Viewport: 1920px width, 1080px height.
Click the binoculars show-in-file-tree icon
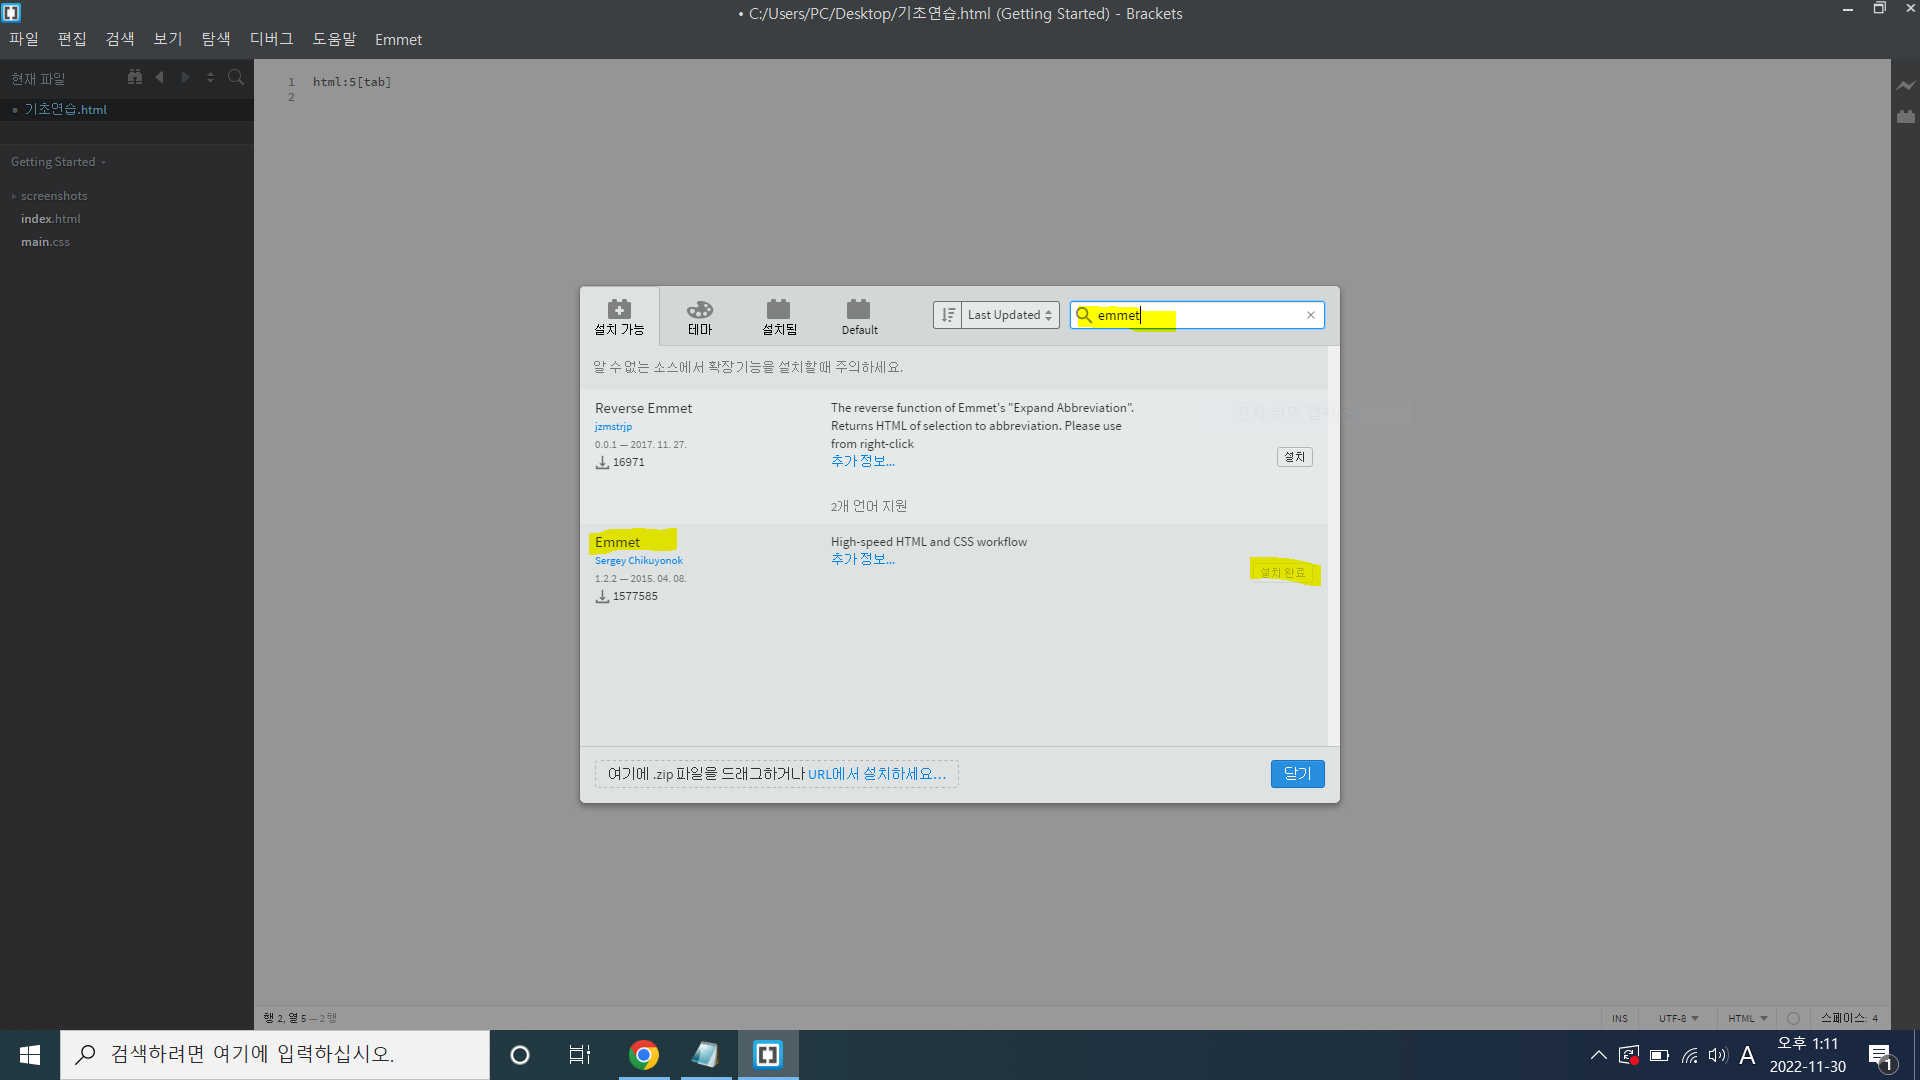135,77
